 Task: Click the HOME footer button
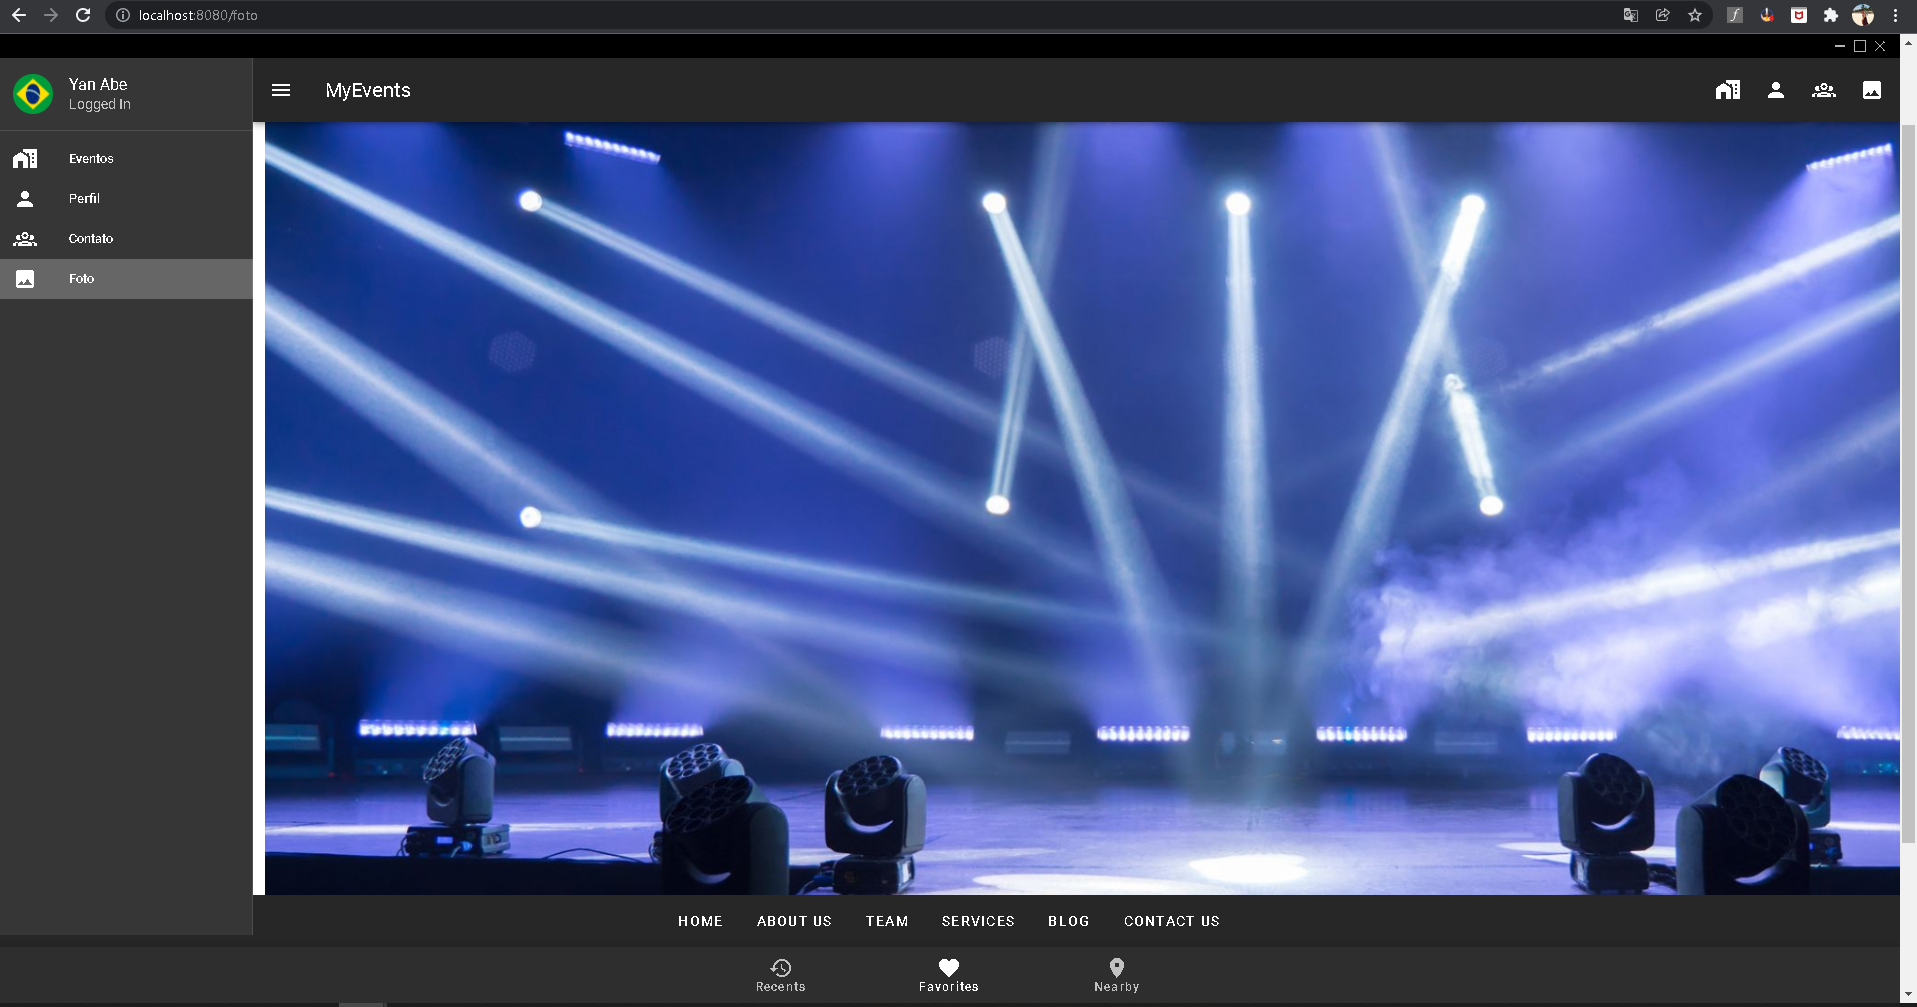coord(700,921)
